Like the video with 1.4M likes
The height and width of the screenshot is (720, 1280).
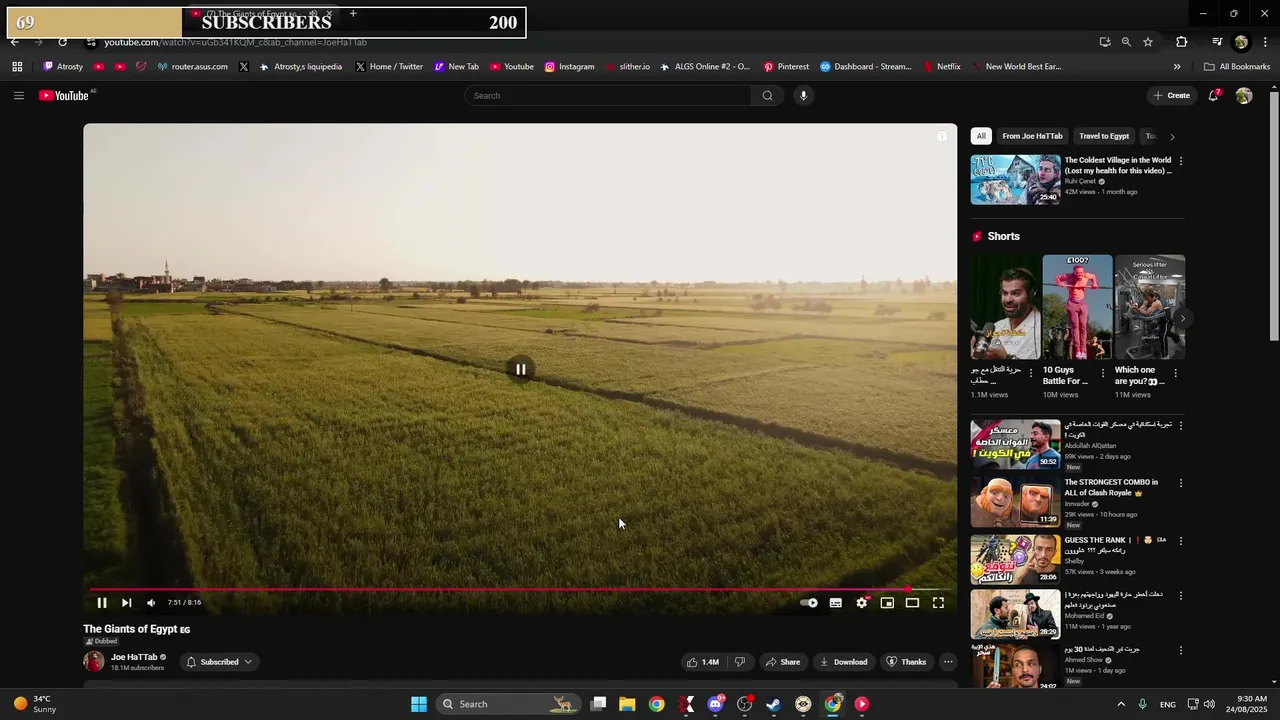coord(704,662)
